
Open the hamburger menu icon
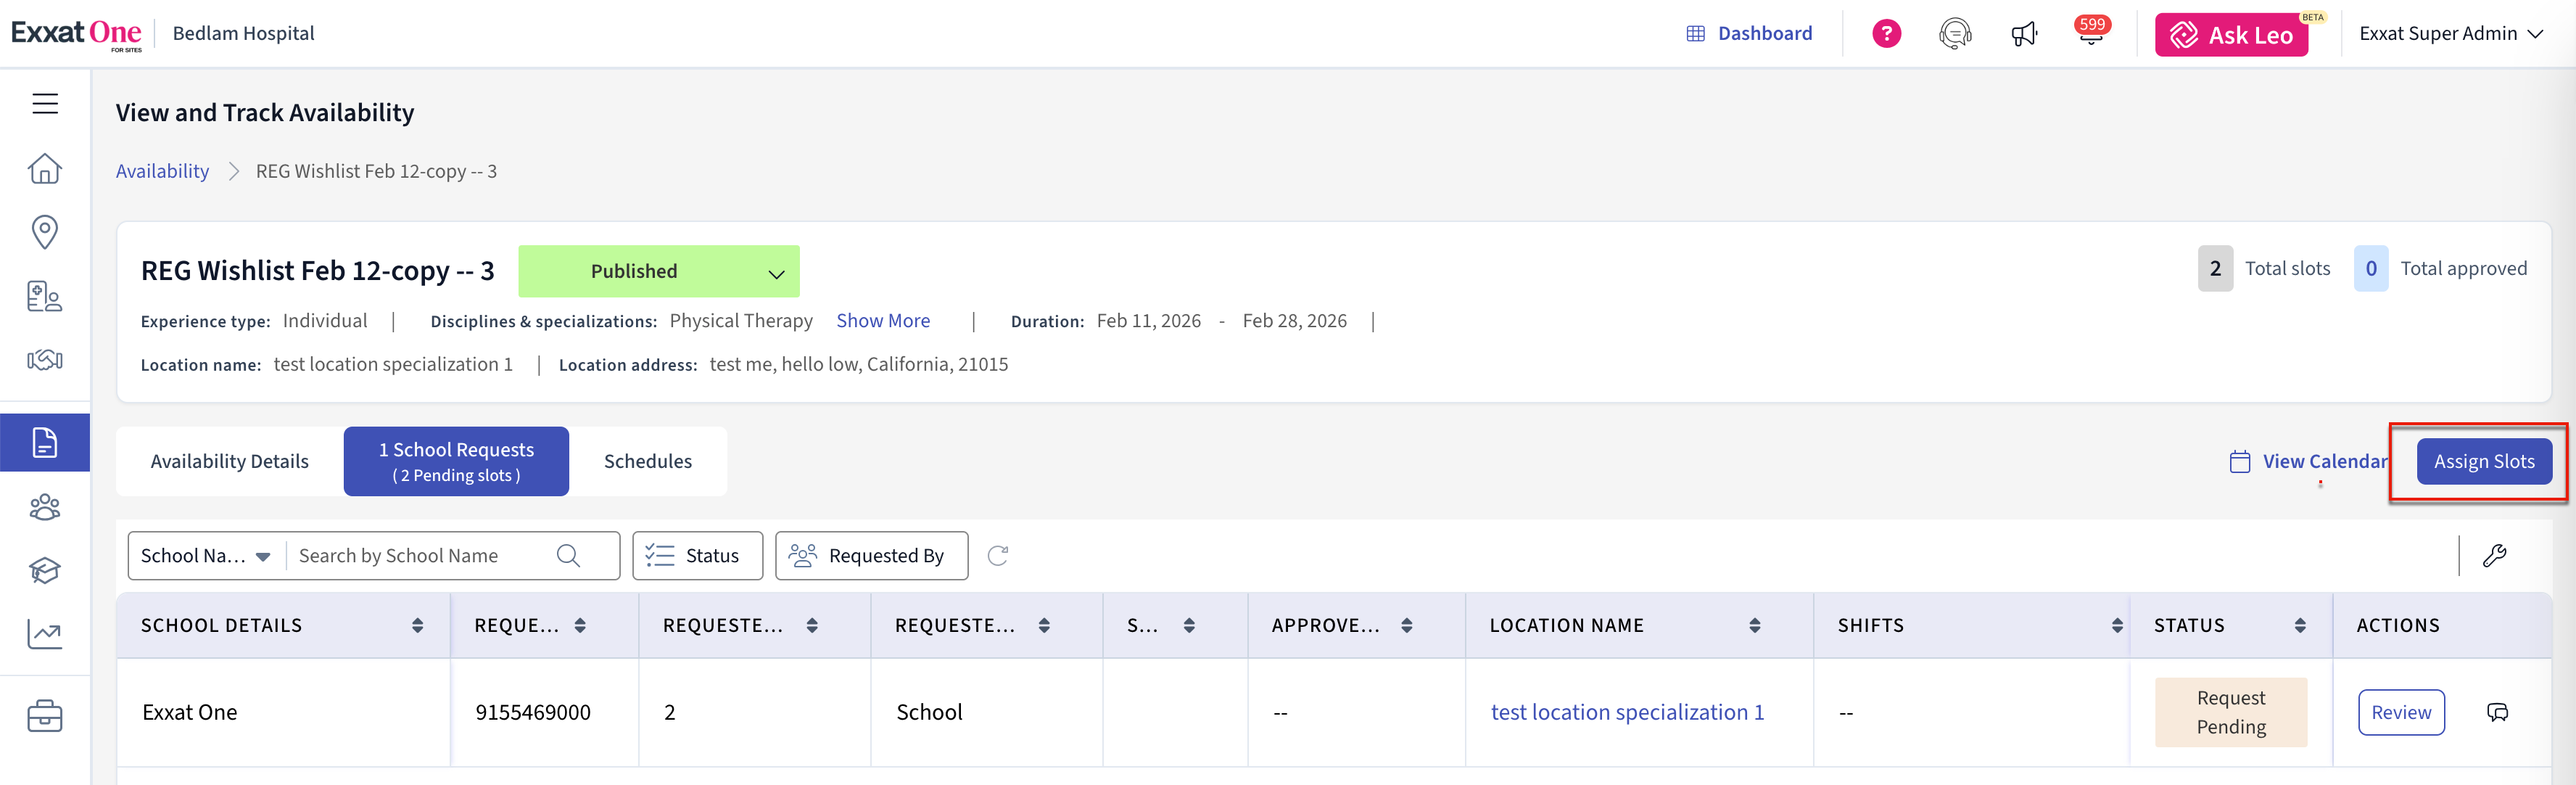coord(45,104)
